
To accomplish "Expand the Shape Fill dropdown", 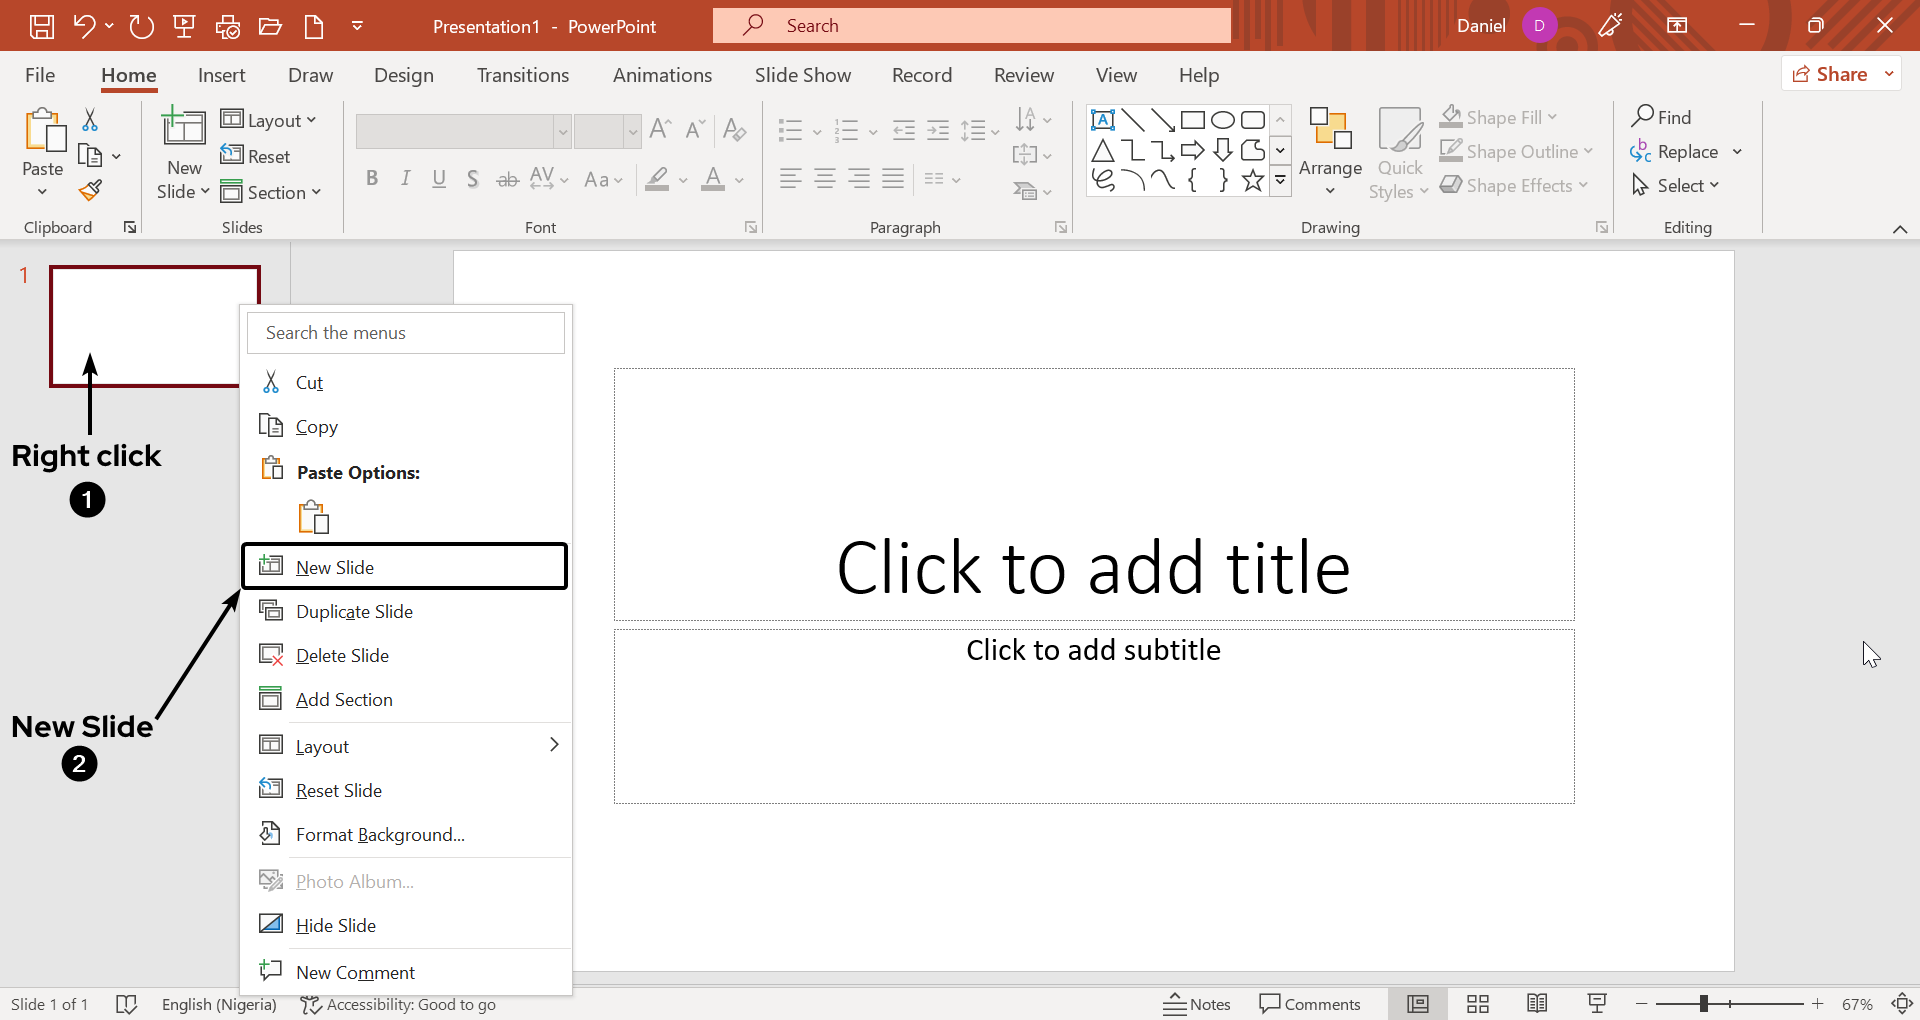I will point(1551,117).
